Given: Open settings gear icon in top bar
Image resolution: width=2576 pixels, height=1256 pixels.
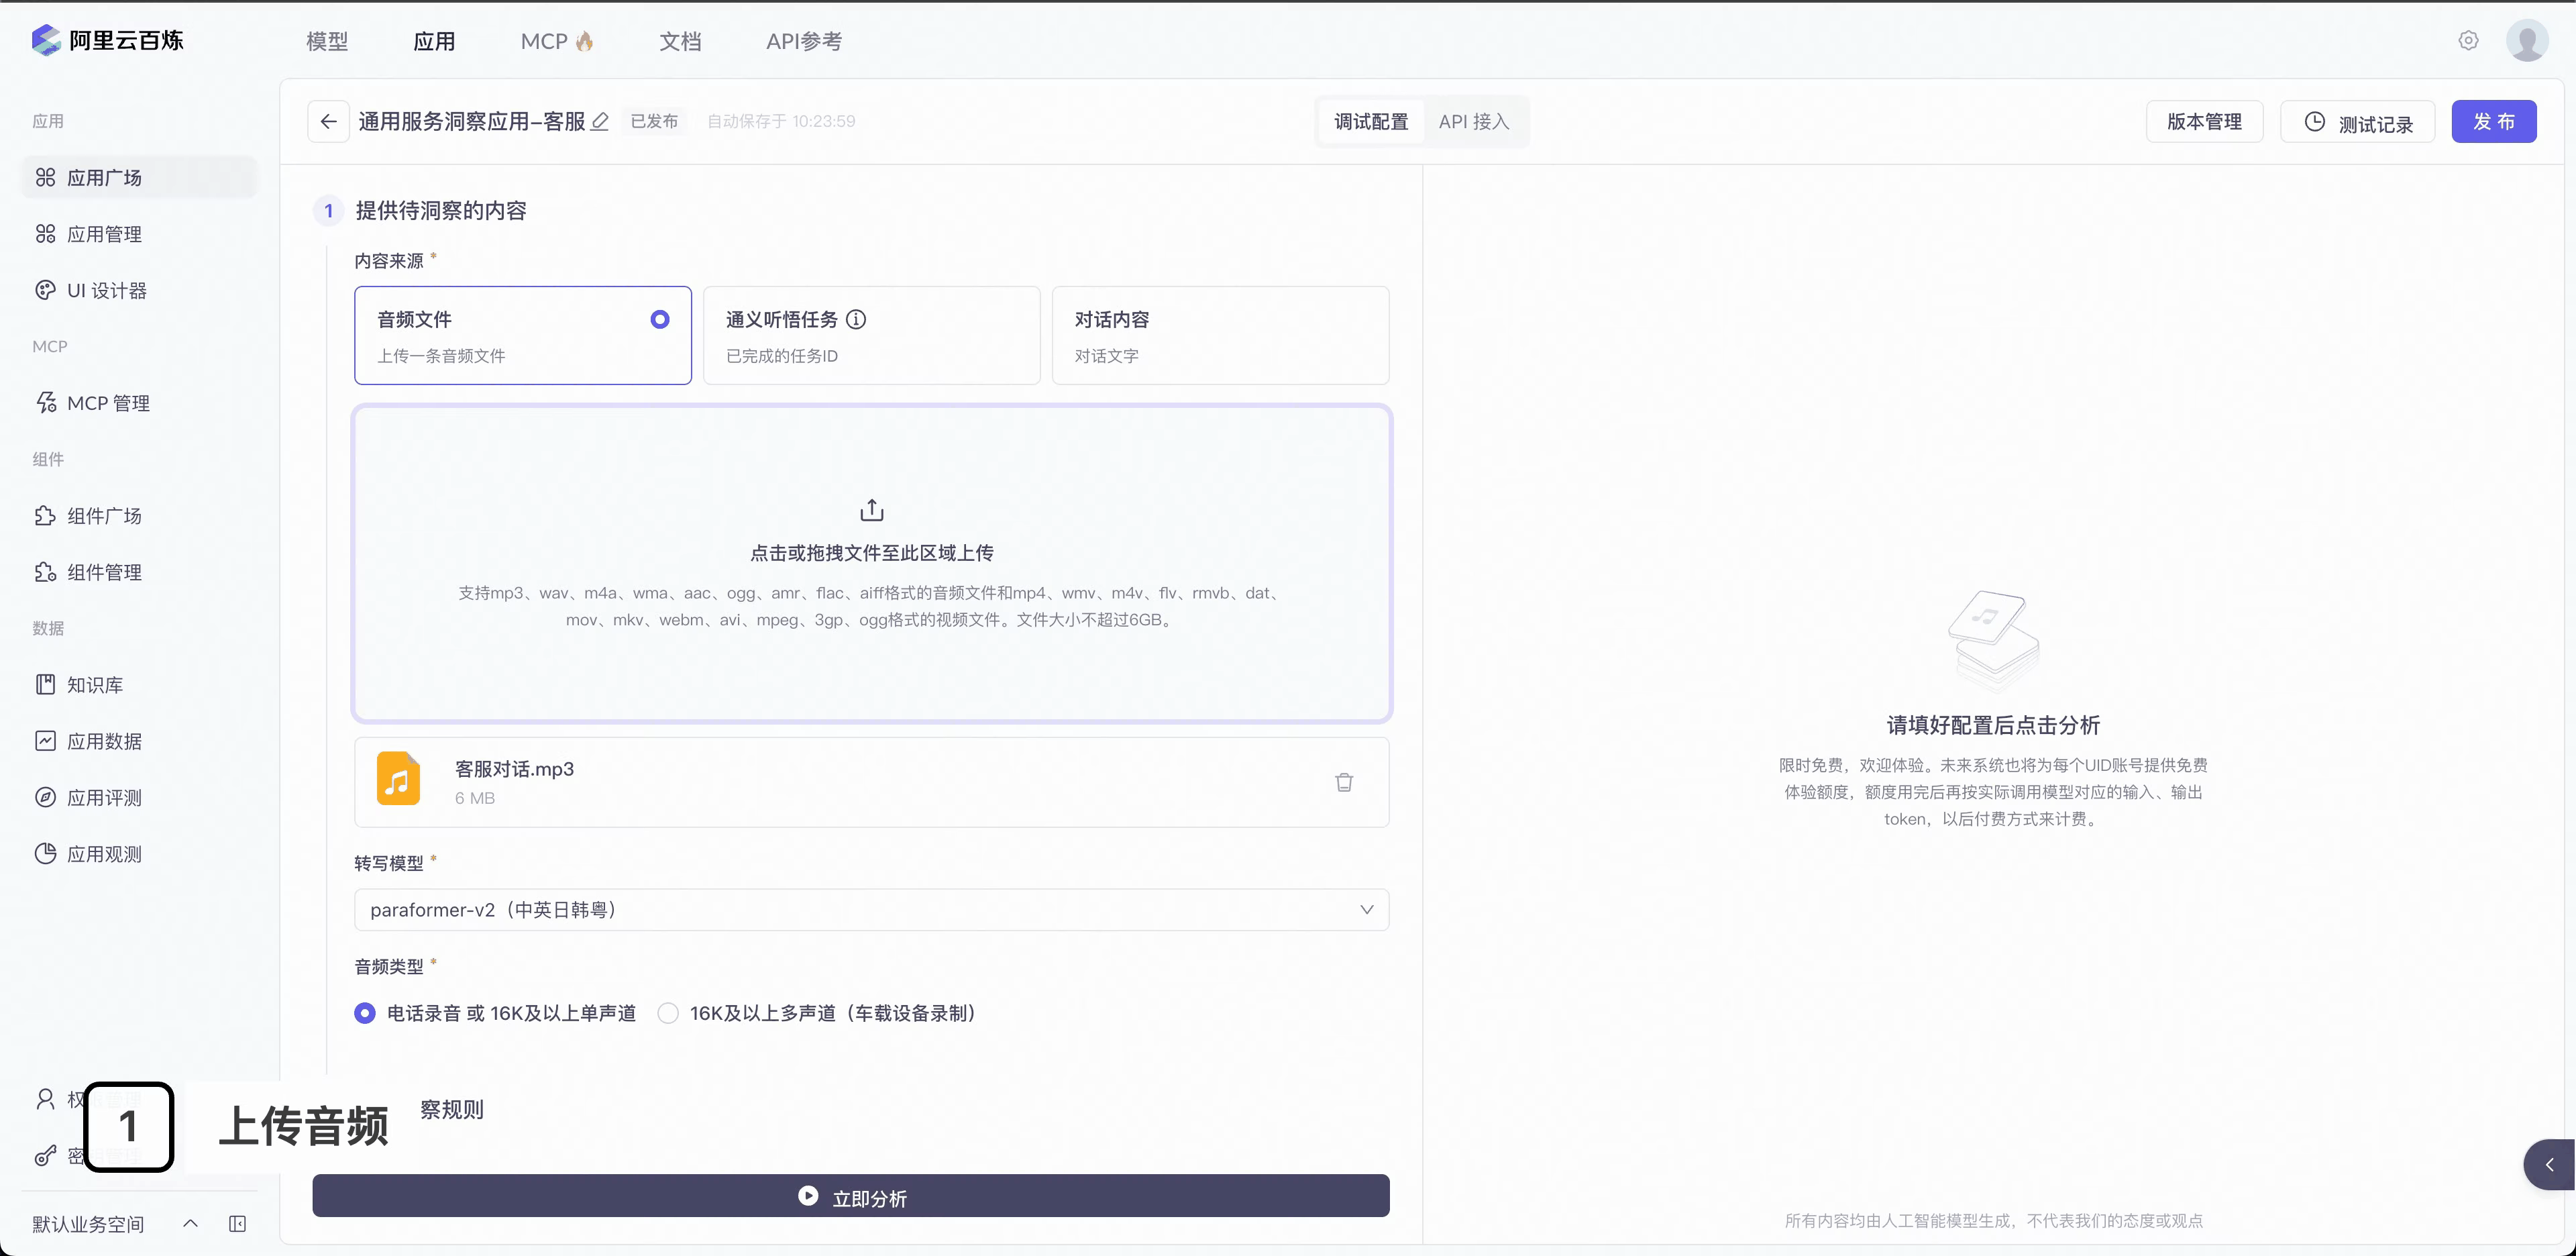Looking at the screenshot, I should tap(2468, 41).
